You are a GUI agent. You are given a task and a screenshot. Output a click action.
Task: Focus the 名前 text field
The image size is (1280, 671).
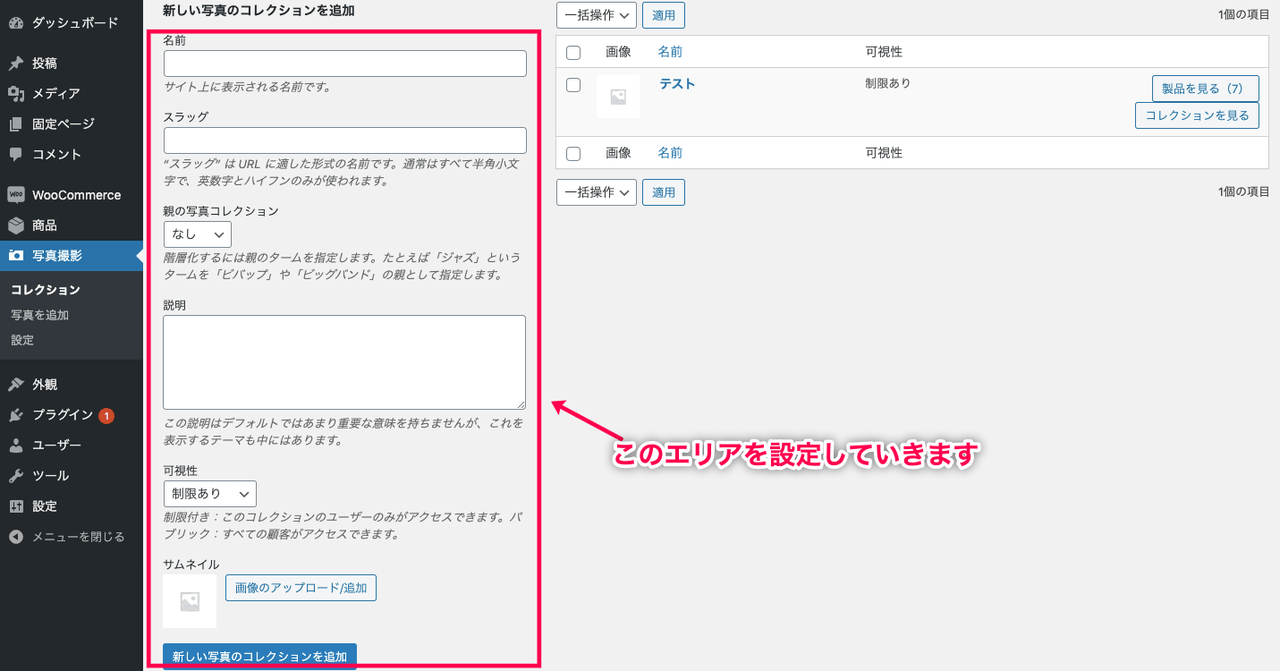pos(345,63)
